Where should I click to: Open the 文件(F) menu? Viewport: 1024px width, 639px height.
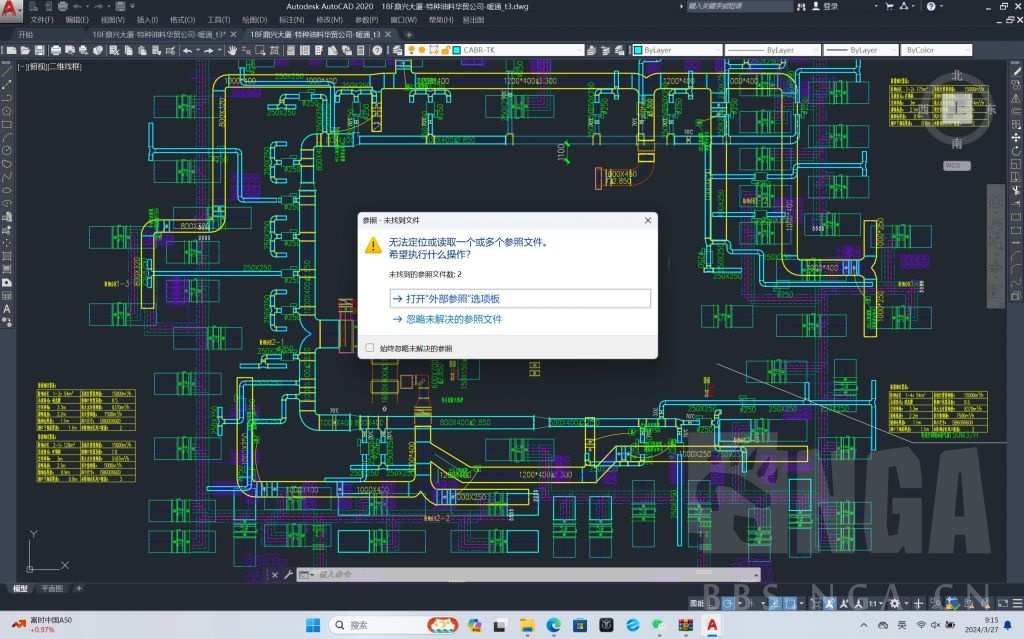(42, 19)
